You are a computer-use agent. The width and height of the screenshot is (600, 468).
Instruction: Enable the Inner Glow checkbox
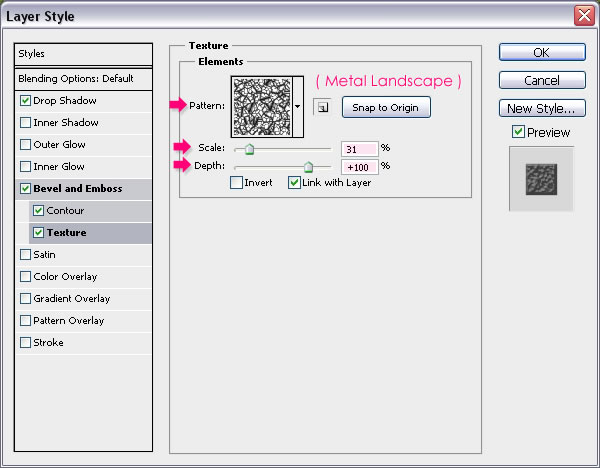25,166
